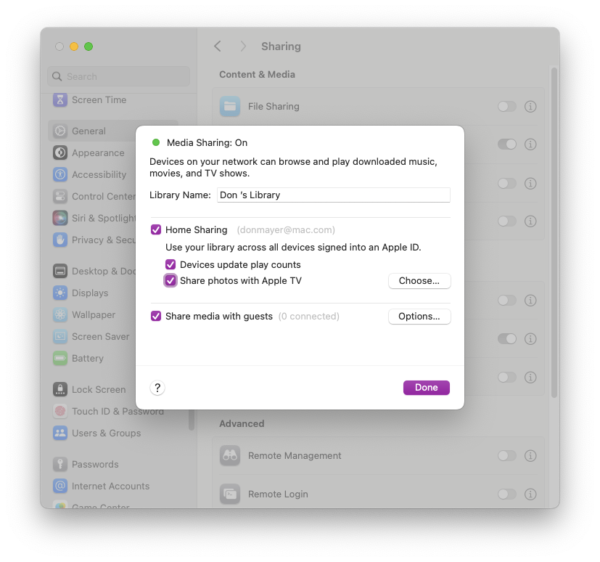Open Battery settings
The width and height of the screenshot is (600, 562).
78,358
